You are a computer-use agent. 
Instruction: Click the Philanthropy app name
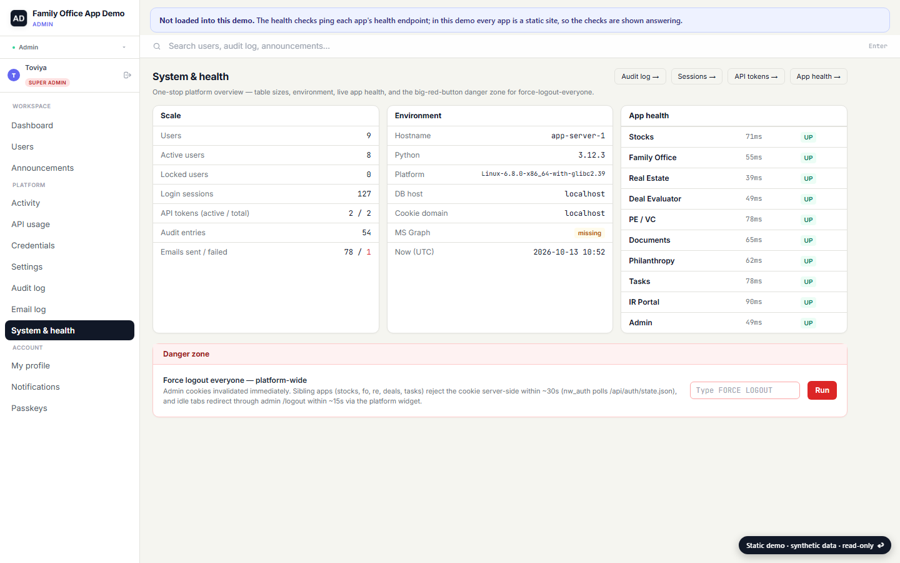pyautogui.click(x=651, y=261)
